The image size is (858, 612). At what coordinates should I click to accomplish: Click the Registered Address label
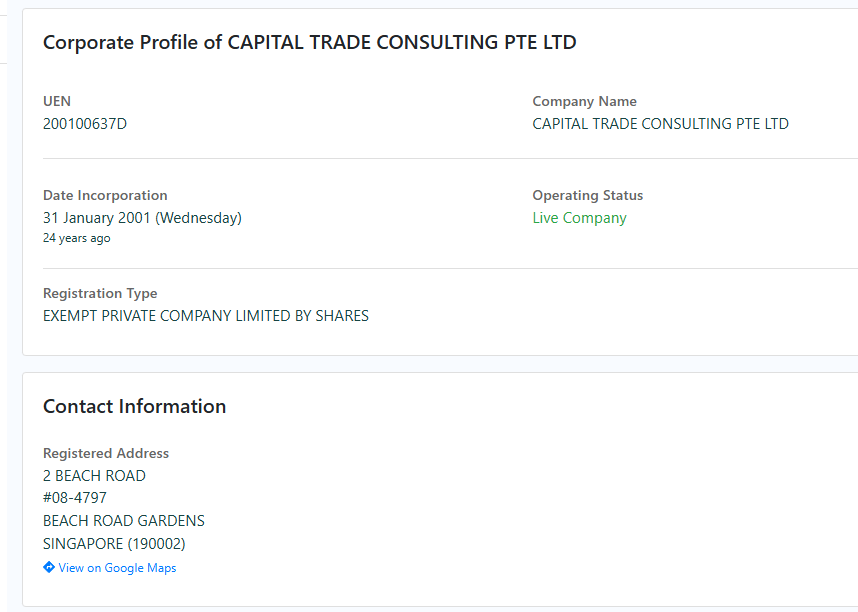[x=106, y=453]
